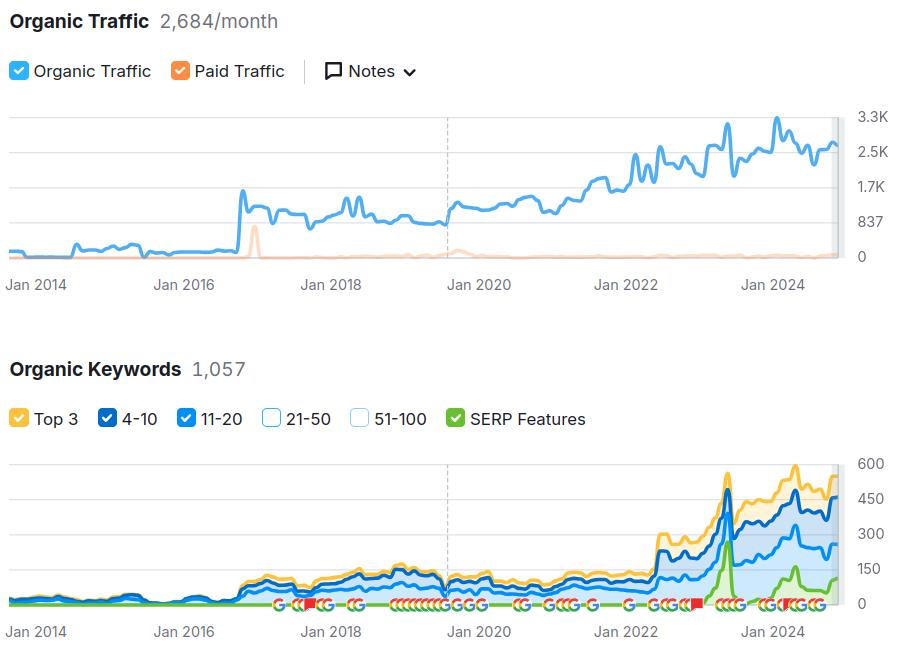Image resolution: width=901 pixels, height=654 pixels.
Task: Click the isolated Google marker in mid-2021
Action: [592, 605]
